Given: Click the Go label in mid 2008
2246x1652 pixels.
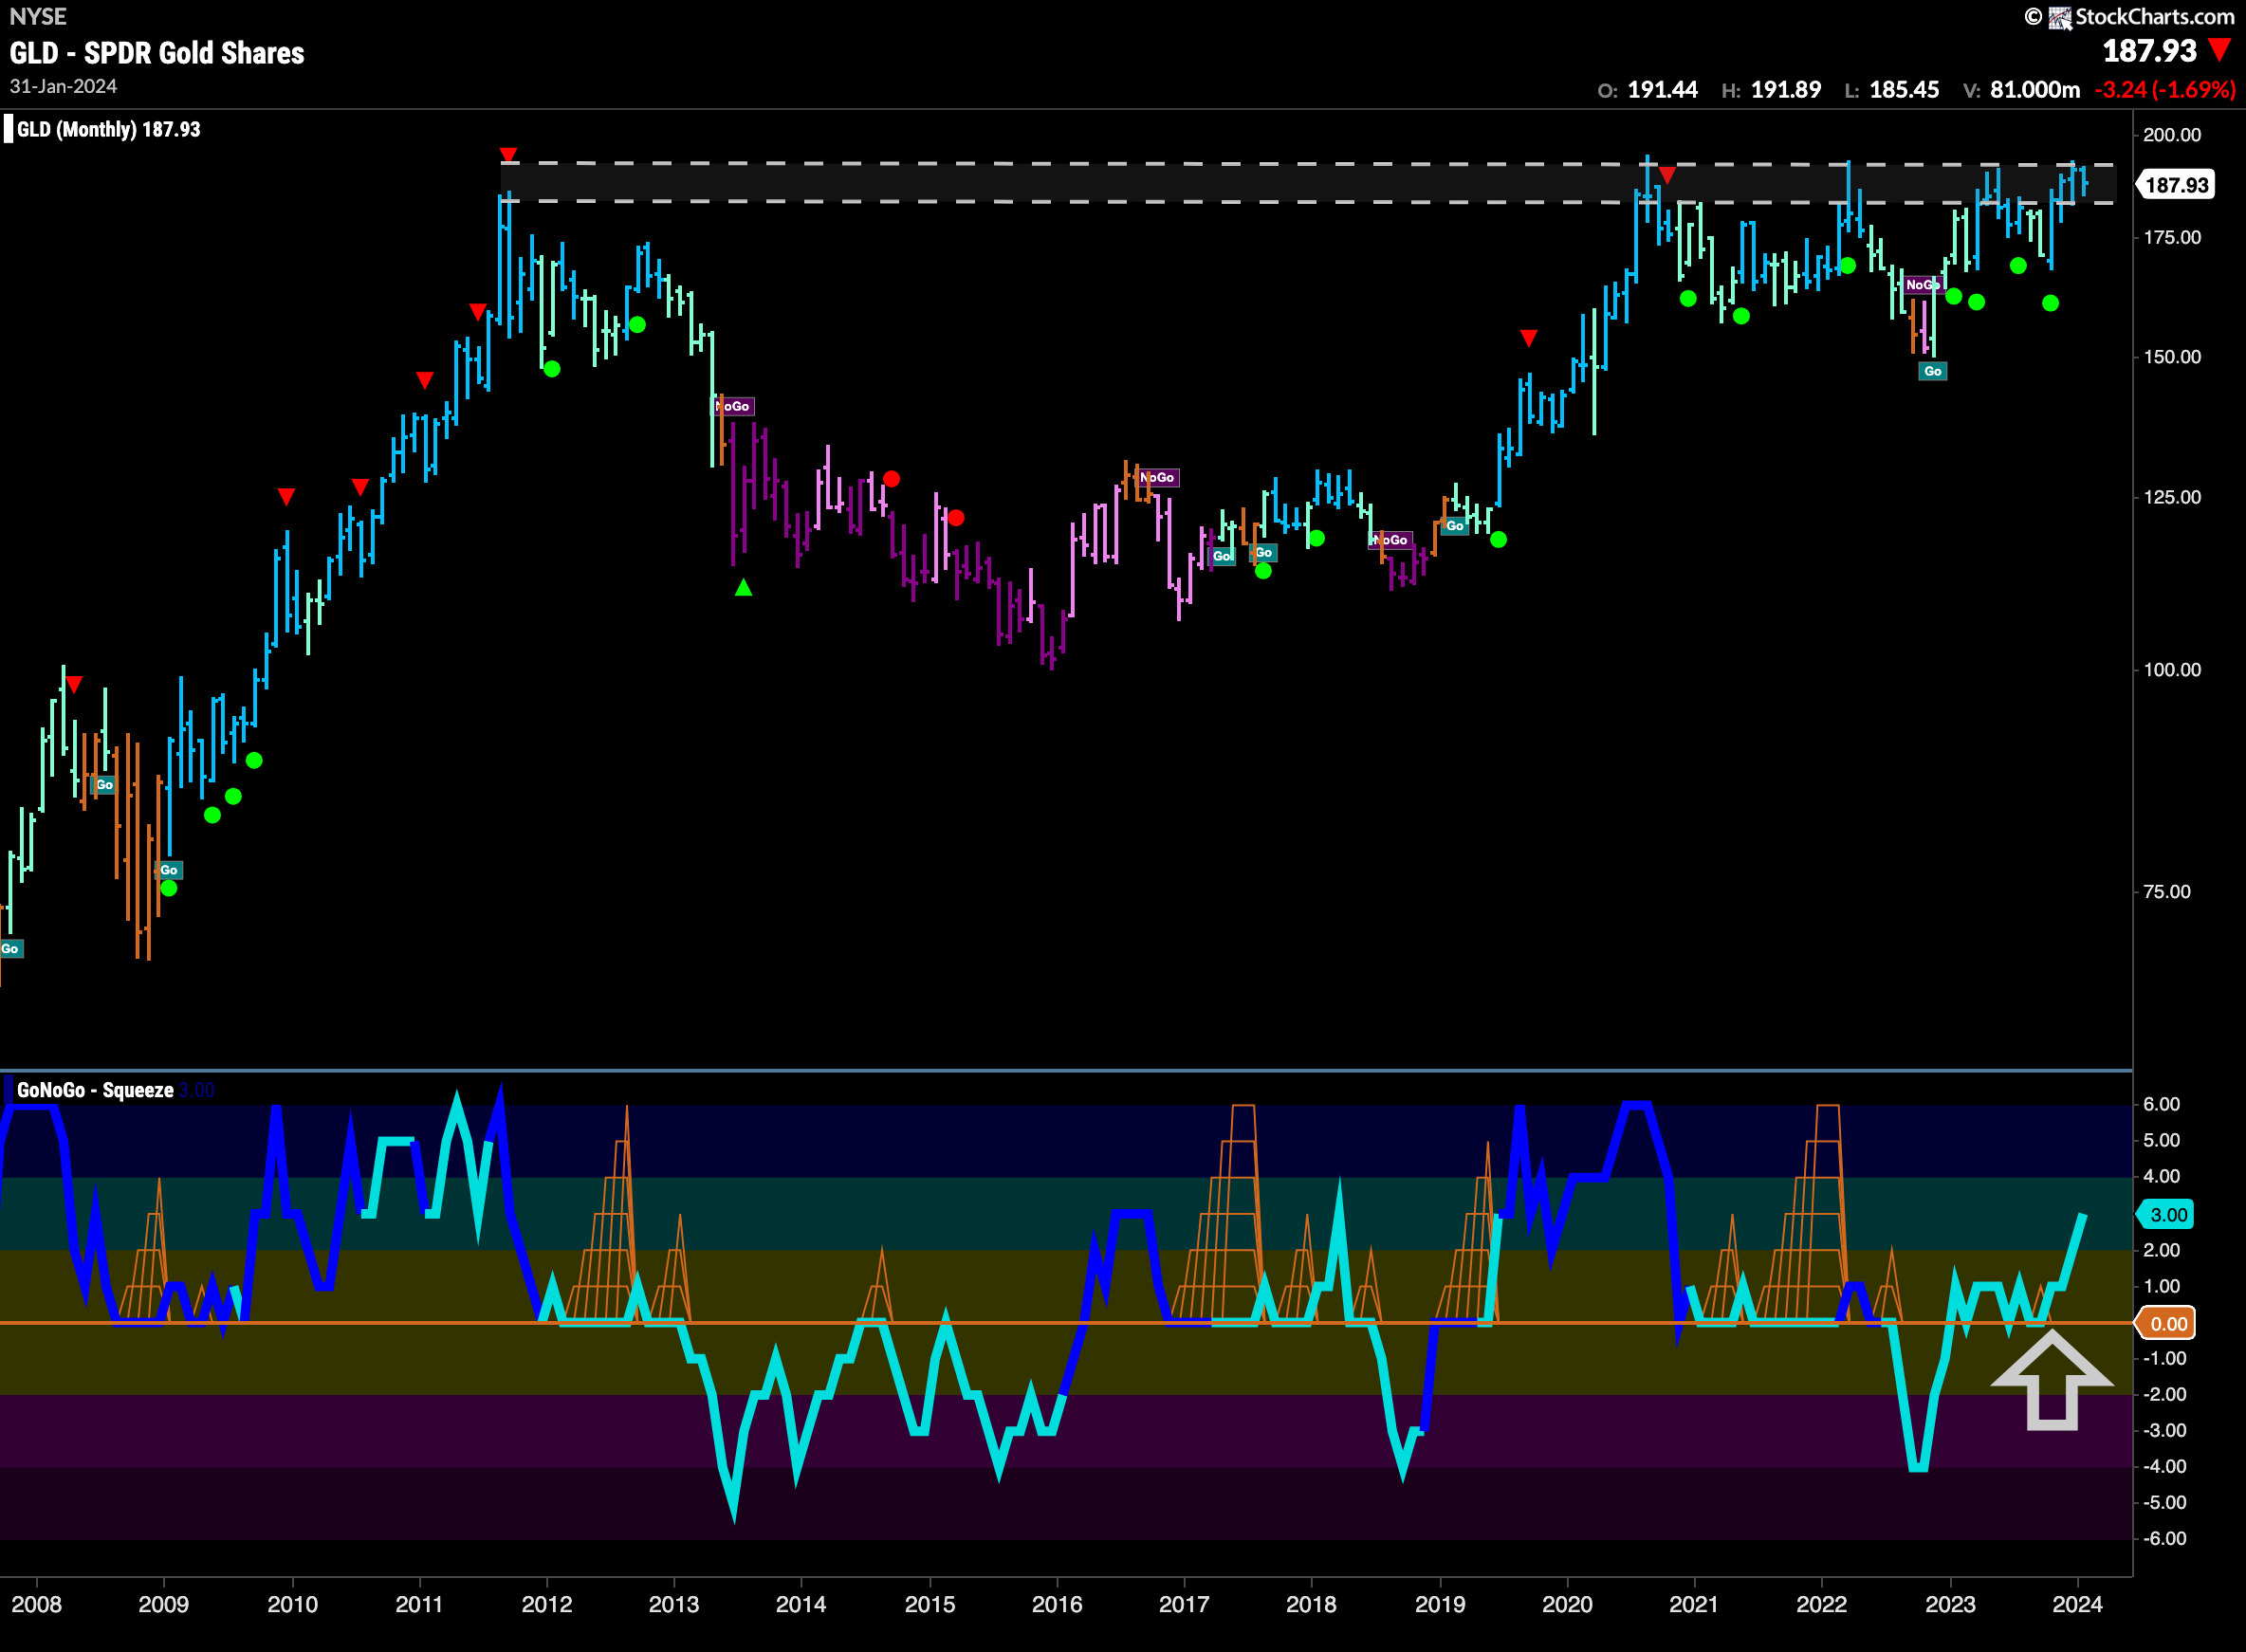Looking at the screenshot, I should [x=104, y=785].
